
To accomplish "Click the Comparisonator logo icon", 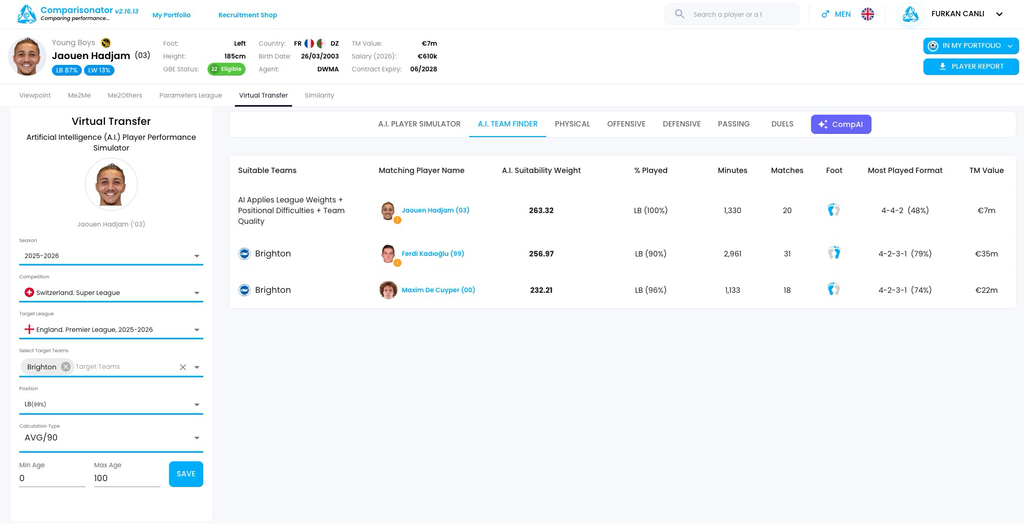I will 27,14.
